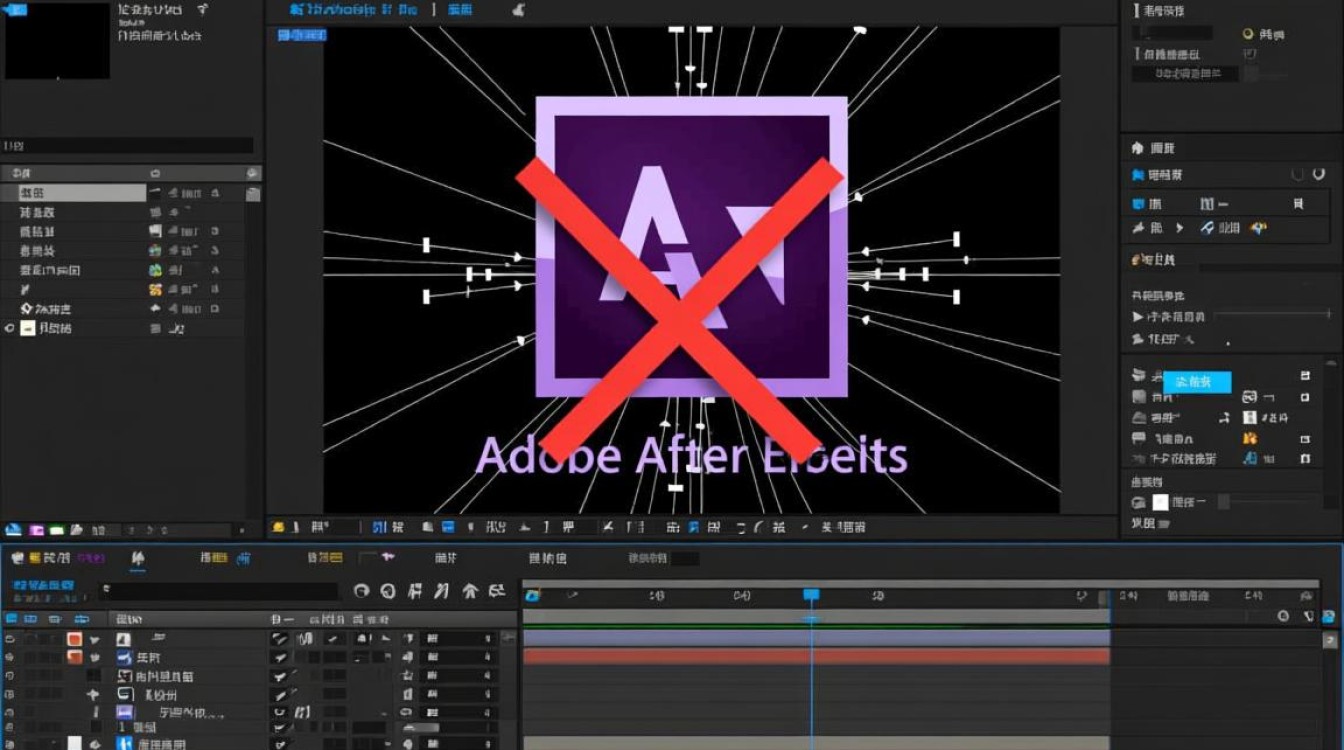The image size is (1344, 750).
Task: Click the timeline tab icon with the blue underline
Action: pos(138,558)
